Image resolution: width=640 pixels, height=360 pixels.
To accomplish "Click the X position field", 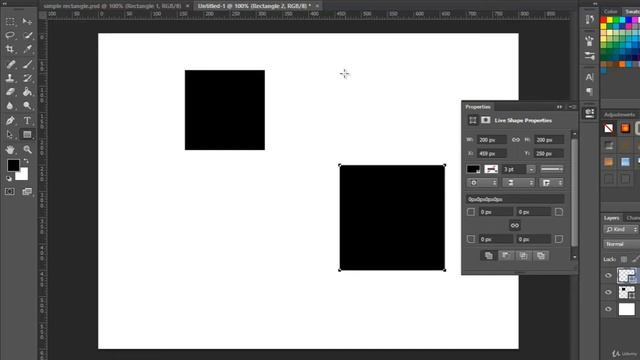I will (x=492, y=153).
